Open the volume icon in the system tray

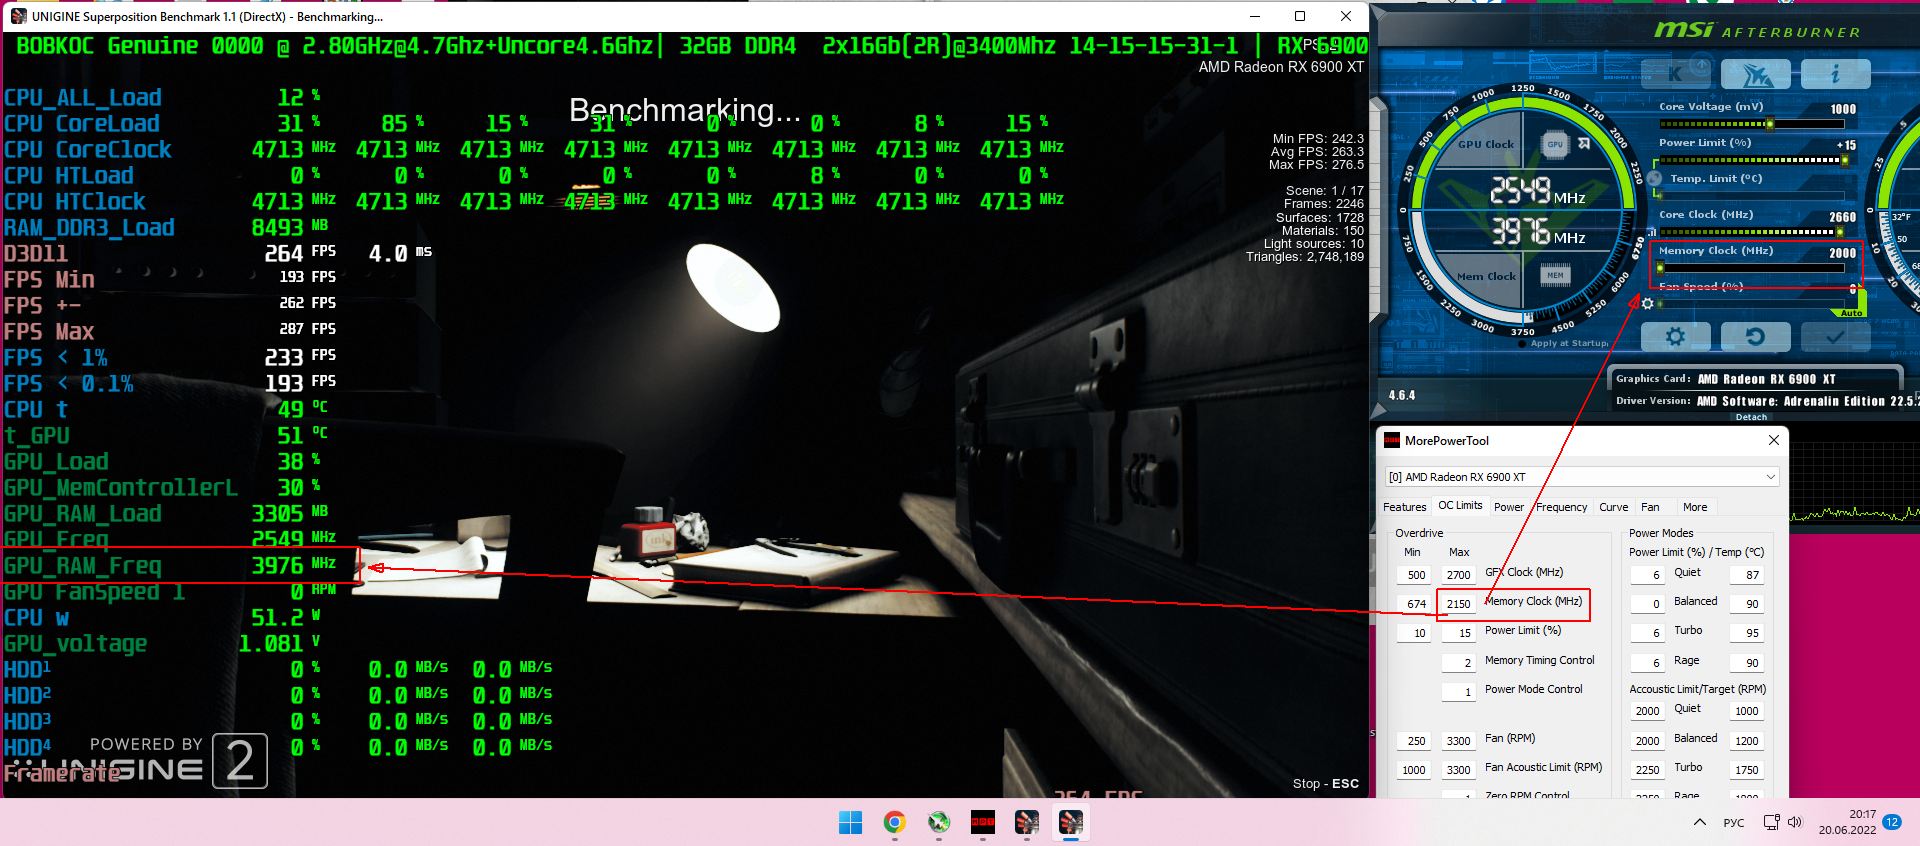click(1795, 823)
